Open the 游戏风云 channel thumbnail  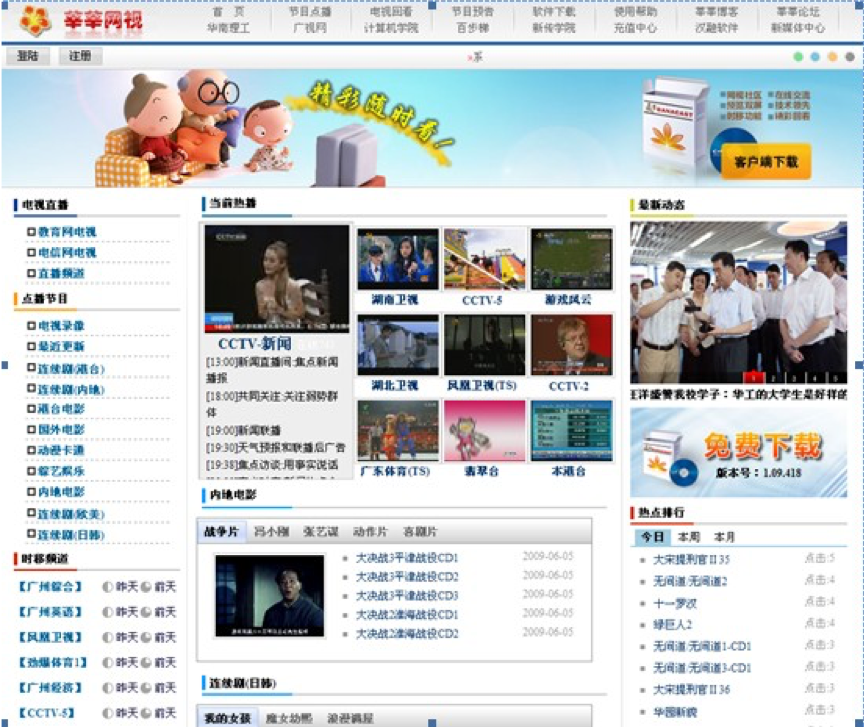(x=571, y=259)
